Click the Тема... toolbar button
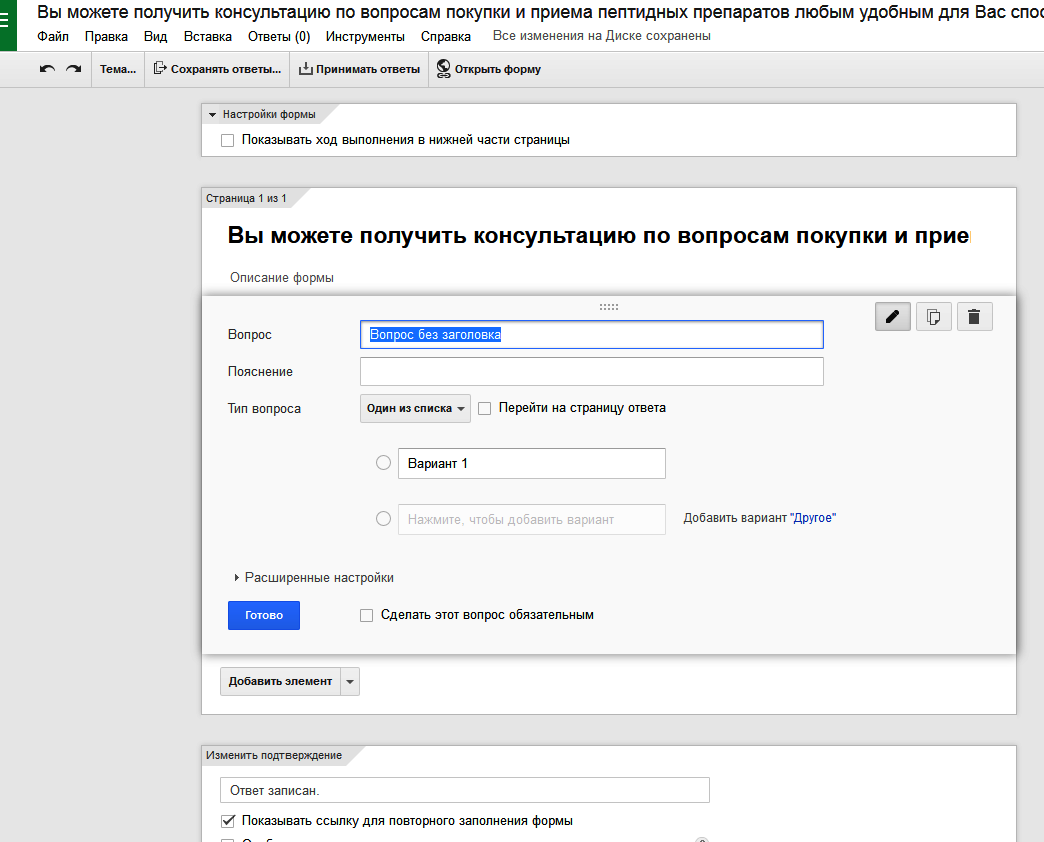Image resolution: width=1044 pixels, height=842 pixels. point(118,69)
